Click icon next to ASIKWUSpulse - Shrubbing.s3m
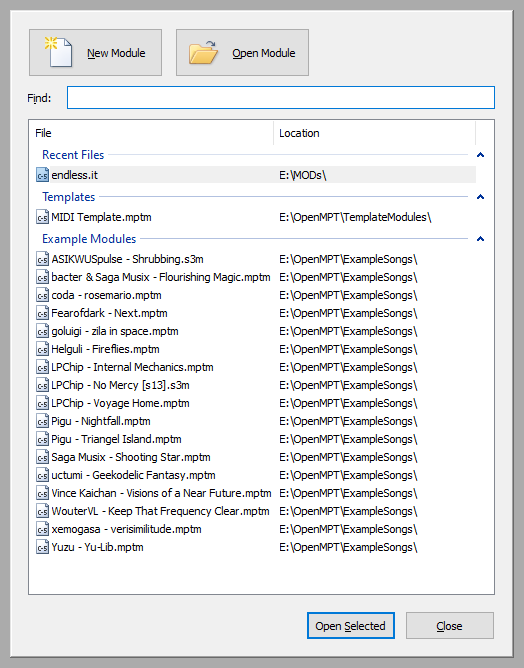 click(42, 259)
